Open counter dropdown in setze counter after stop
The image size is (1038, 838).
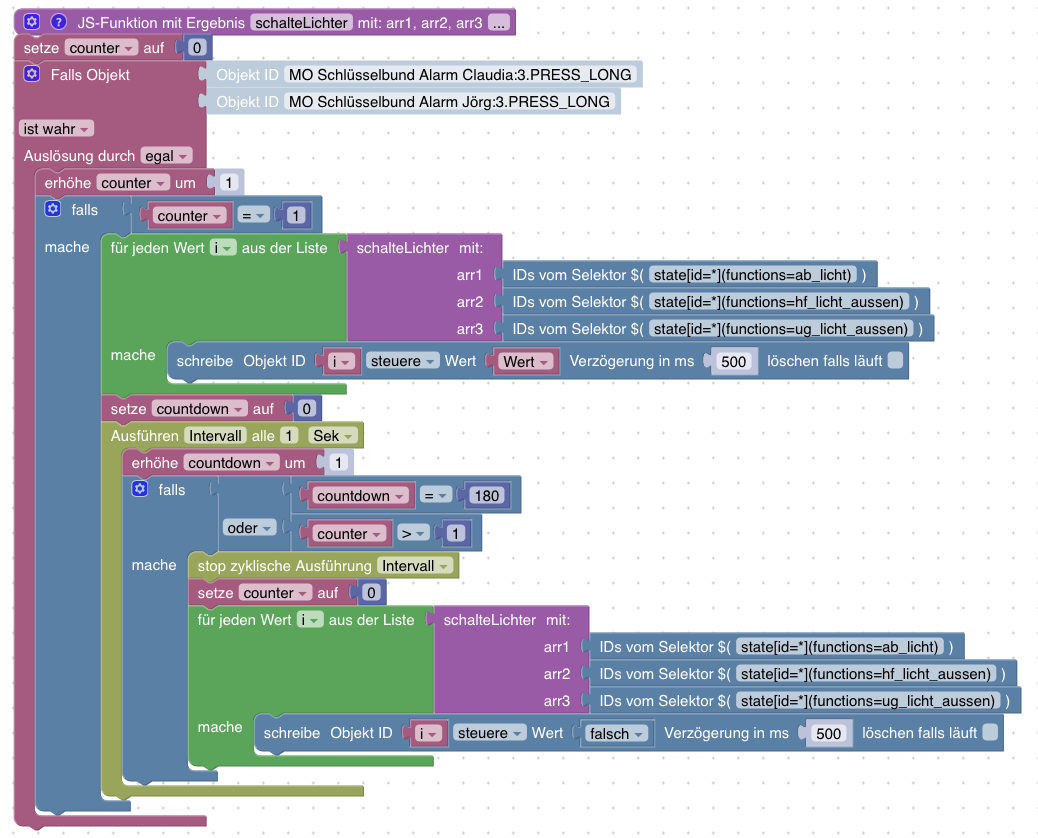275,592
